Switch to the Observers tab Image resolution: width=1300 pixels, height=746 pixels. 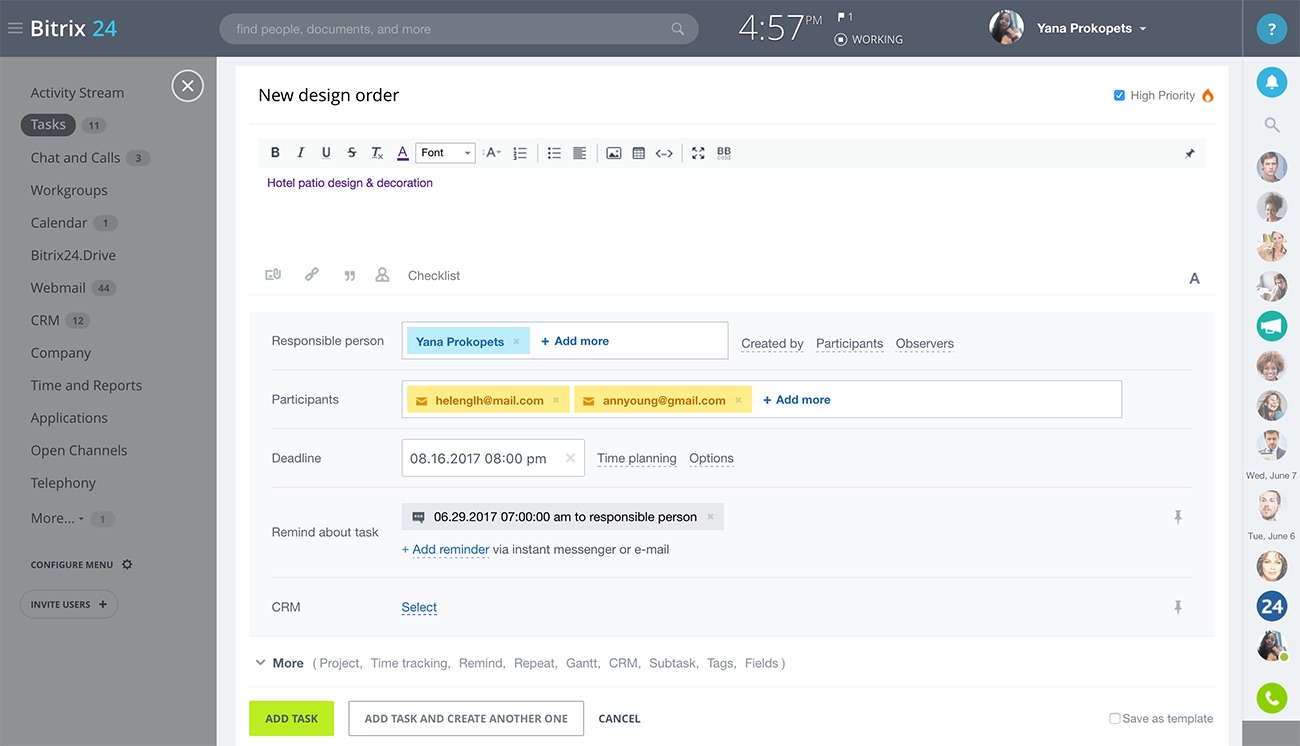pos(923,343)
